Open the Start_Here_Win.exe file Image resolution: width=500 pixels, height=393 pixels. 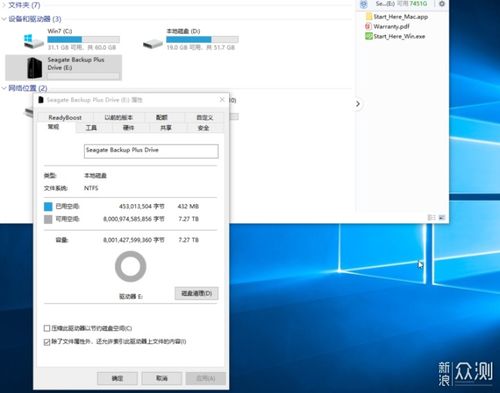[395, 36]
